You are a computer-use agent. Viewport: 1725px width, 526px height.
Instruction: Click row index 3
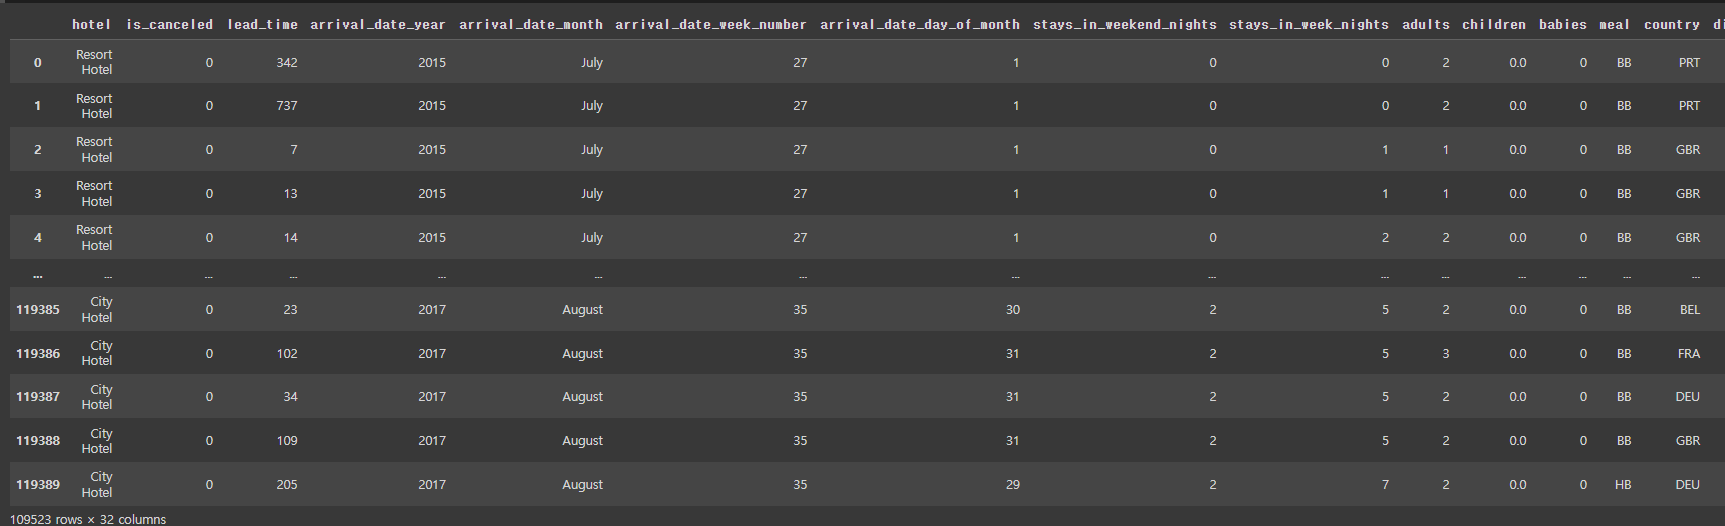38,193
